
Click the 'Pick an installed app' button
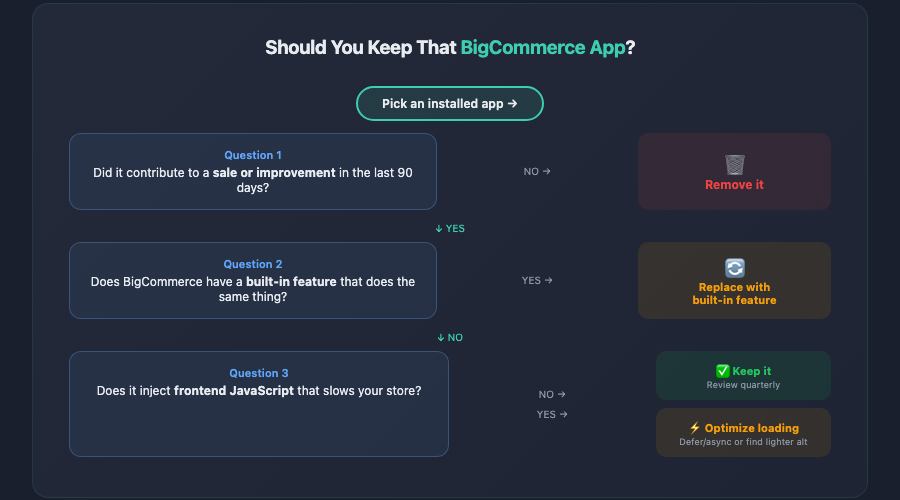[x=449, y=103]
